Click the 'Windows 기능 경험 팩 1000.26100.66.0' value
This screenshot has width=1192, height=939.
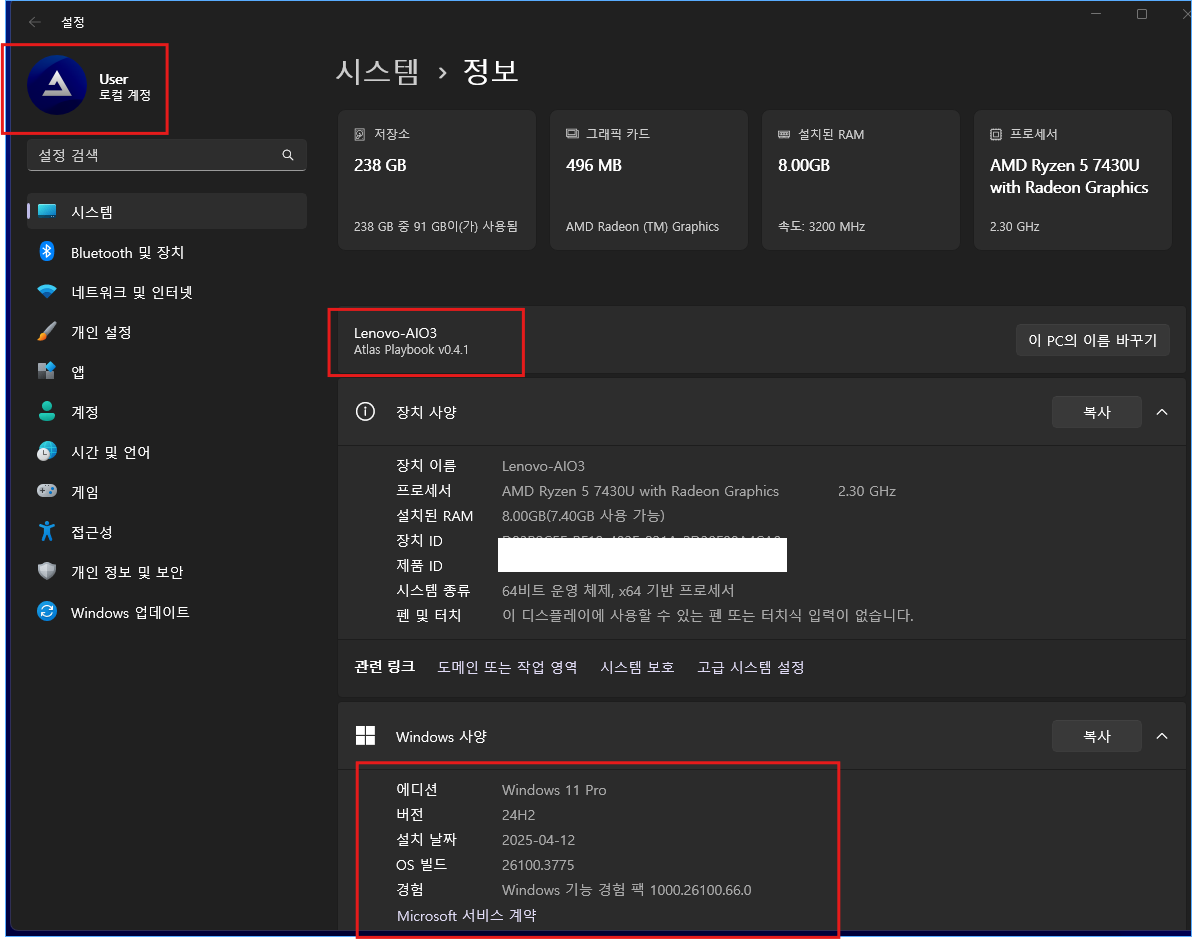point(626,890)
